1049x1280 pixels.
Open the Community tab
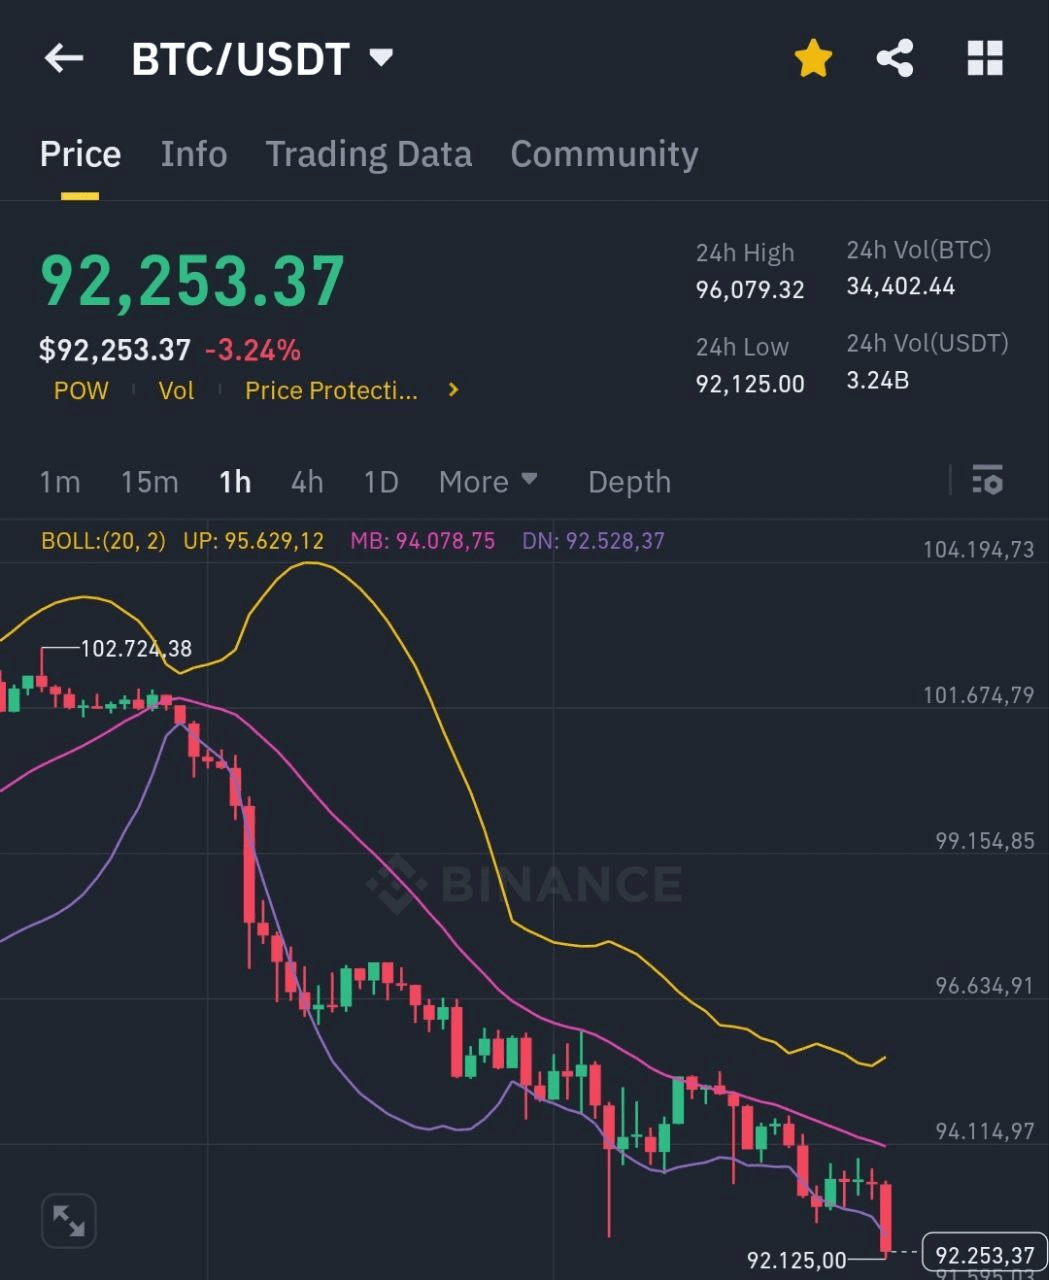pyautogui.click(x=604, y=154)
